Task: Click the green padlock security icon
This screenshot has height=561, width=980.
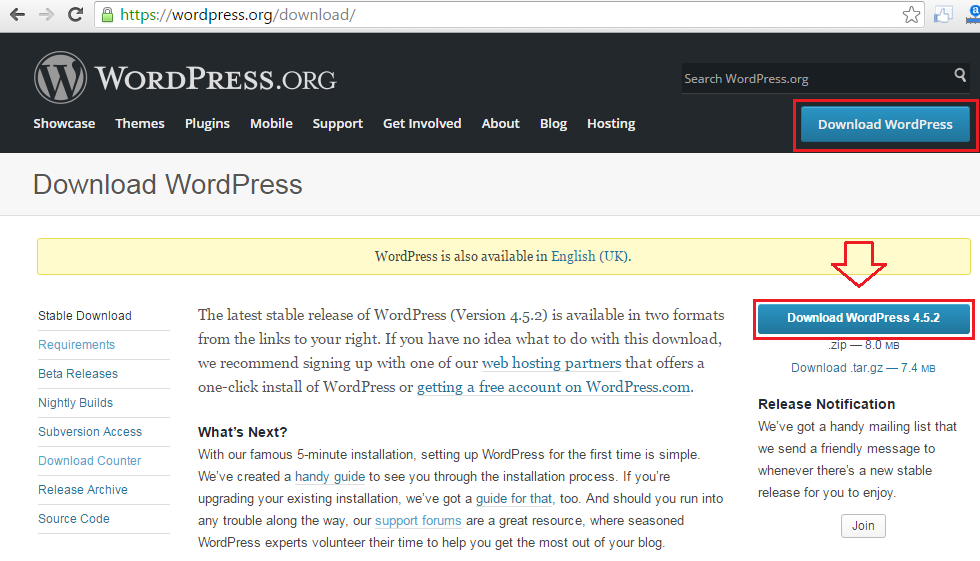Action: (x=108, y=14)
